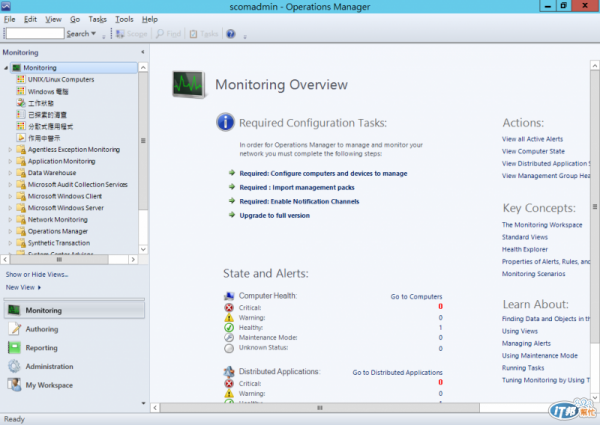Image resolution: width=600 pixels, height=425 pixels.
Task: Open the Tools menu
Action: [124, 19]
